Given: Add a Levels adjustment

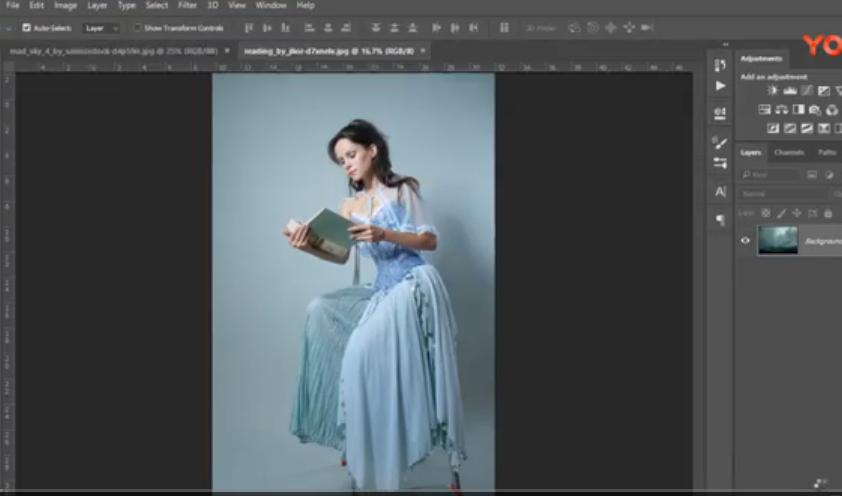Looking at the screenshot, I should (790, 91).
